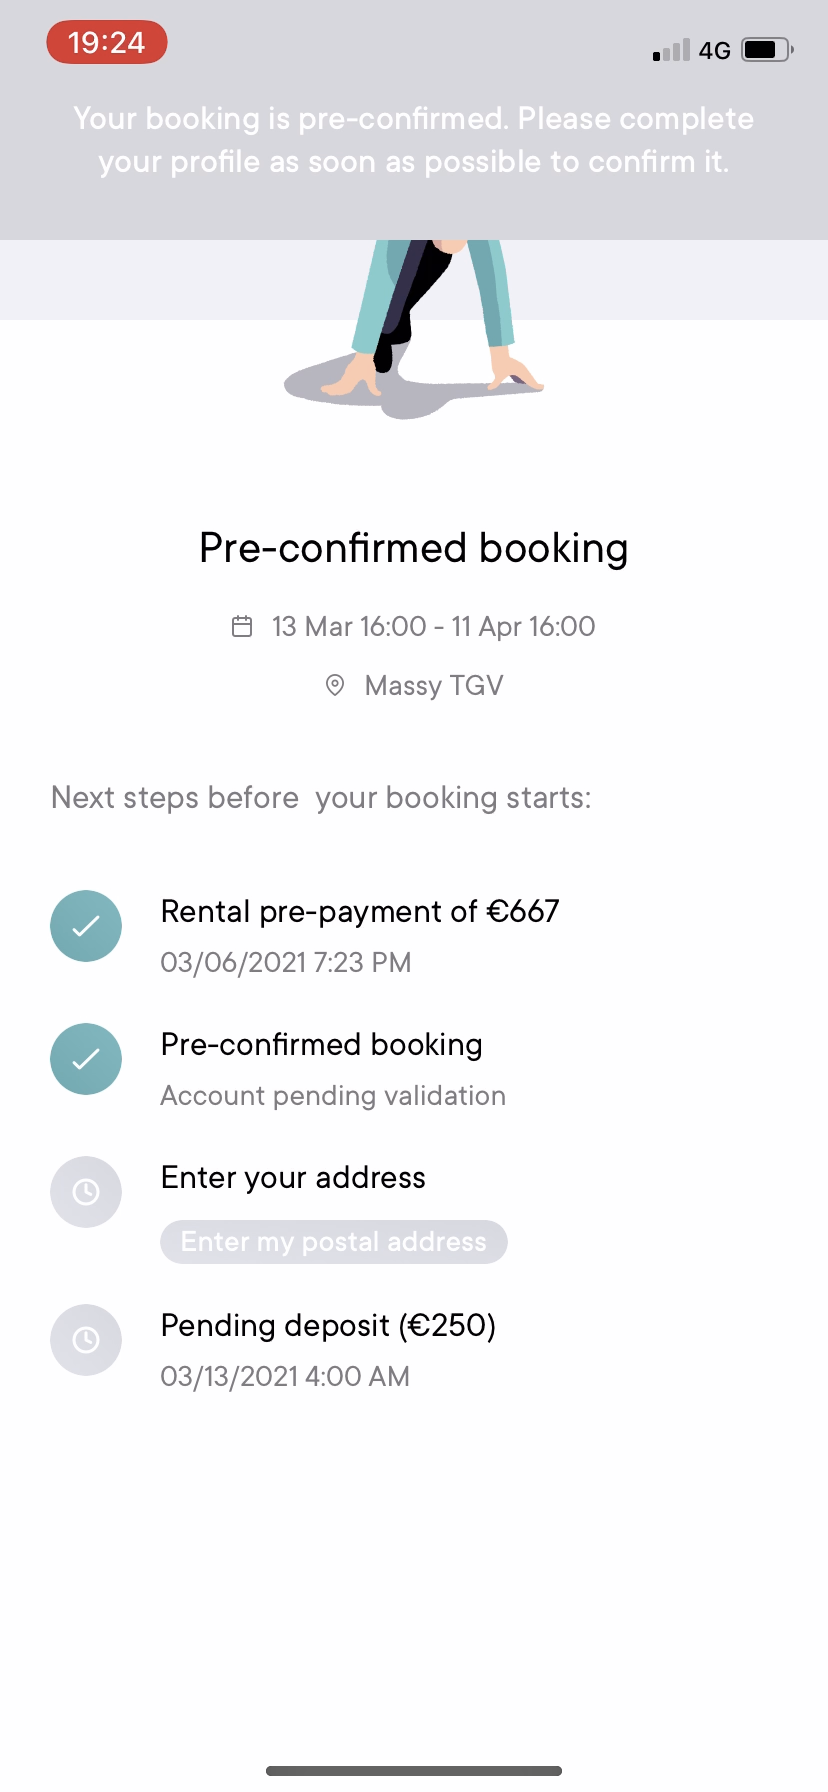The image size is (828, 1792).
Task: Select the Rental pre-payment of €667 step
Action: coord(359,912)
